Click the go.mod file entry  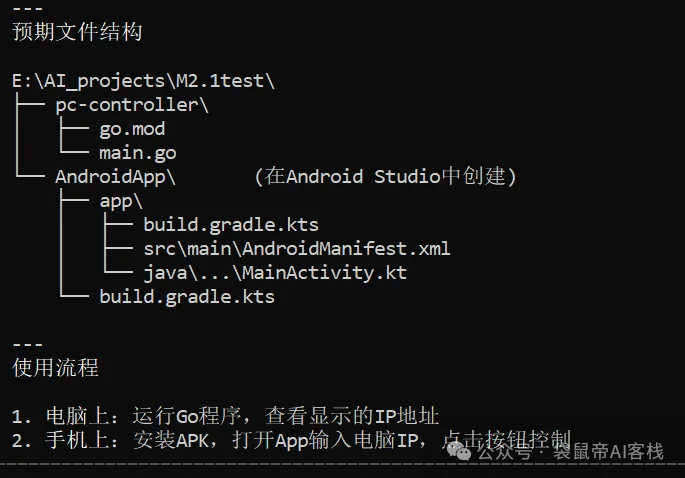[132, 129]
